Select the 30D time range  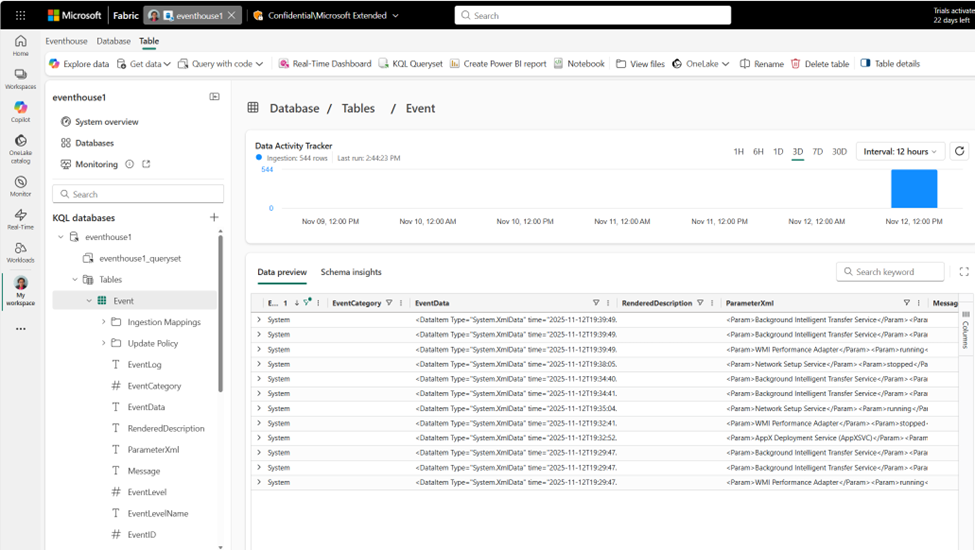839,151
